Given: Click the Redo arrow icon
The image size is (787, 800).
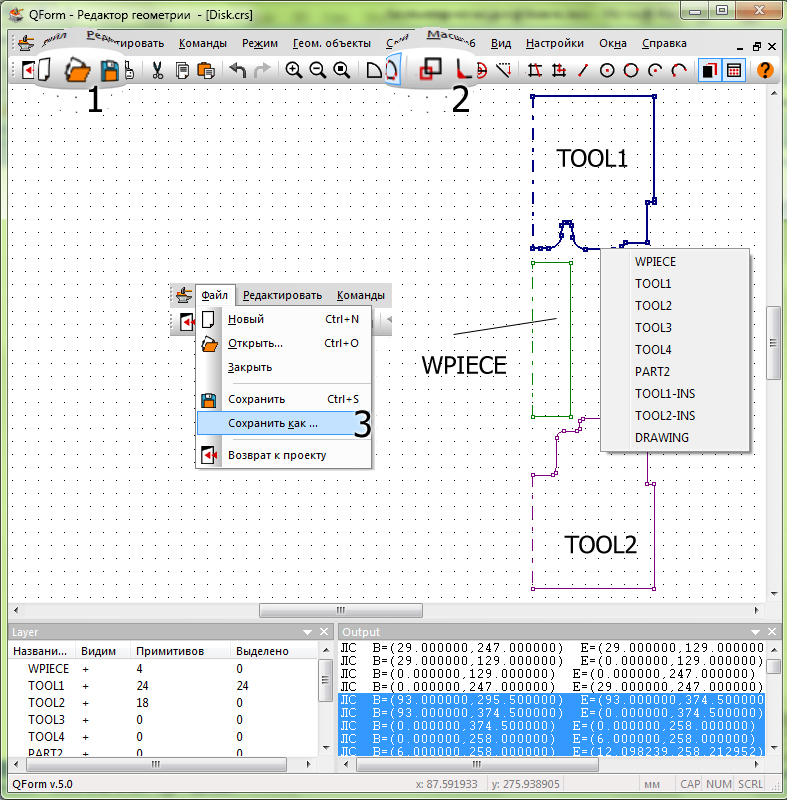Looking at the screenshot, I should 262,70.
